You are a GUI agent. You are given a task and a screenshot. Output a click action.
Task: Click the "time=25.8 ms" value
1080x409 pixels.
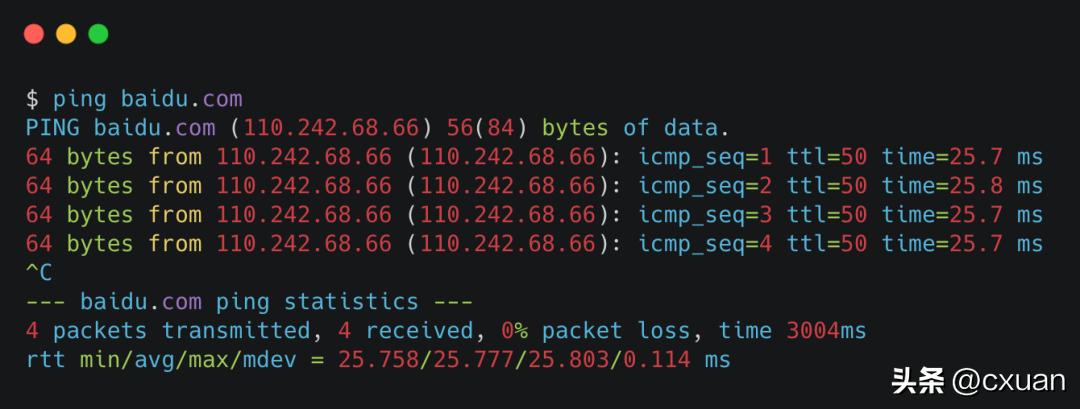(962, 186)
